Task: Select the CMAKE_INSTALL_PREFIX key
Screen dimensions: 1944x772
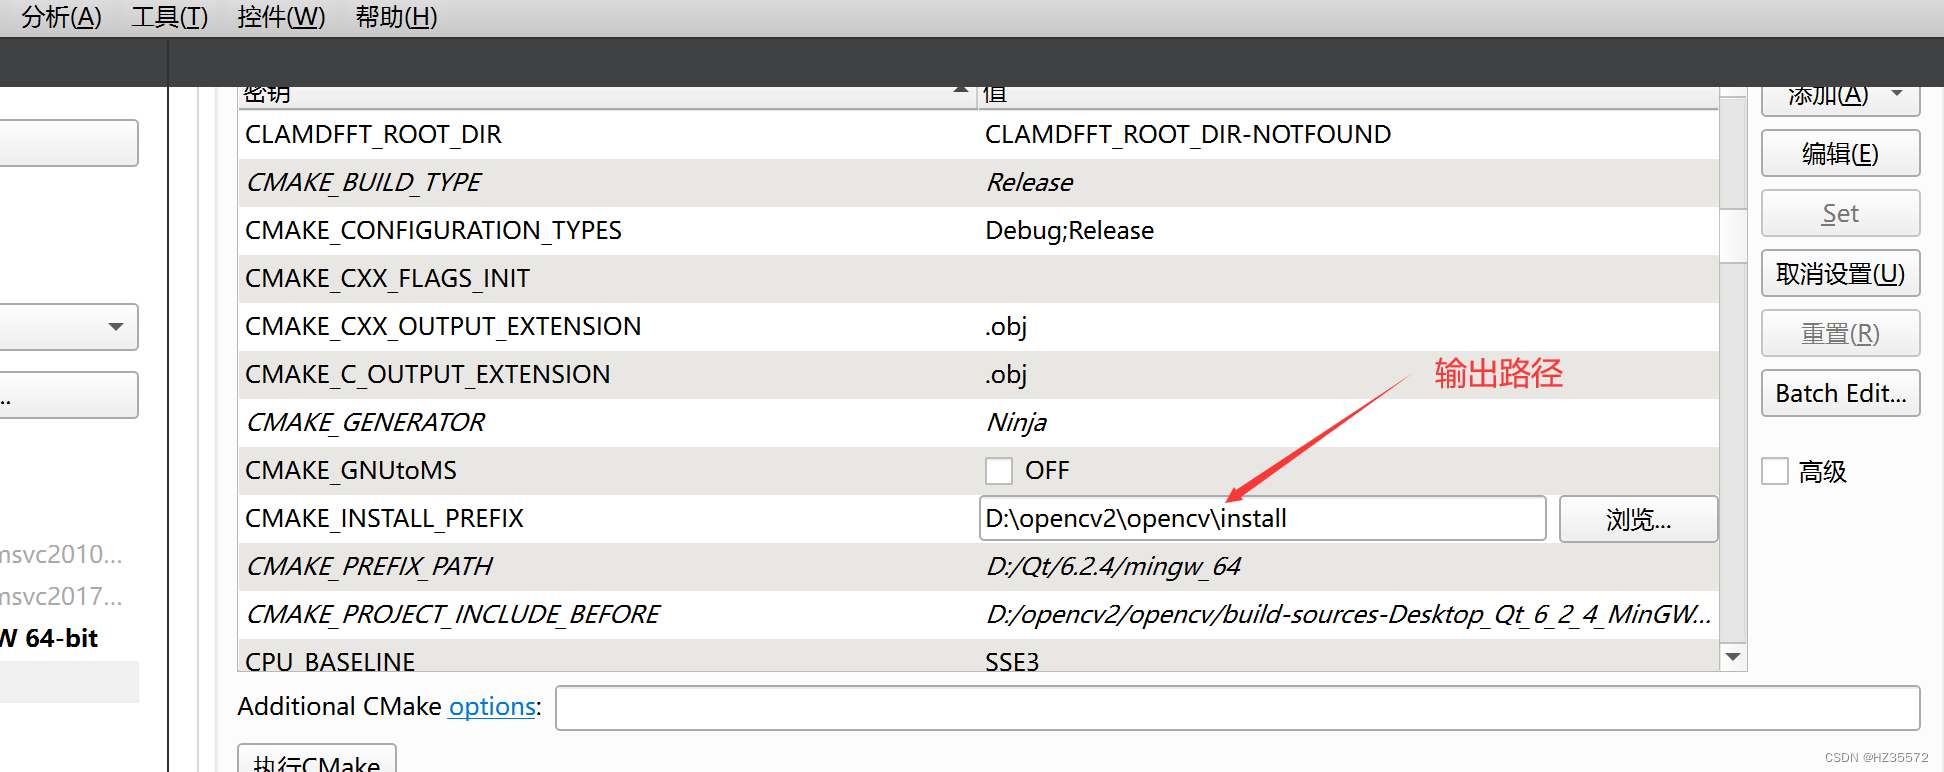Action: click(384, 518)
